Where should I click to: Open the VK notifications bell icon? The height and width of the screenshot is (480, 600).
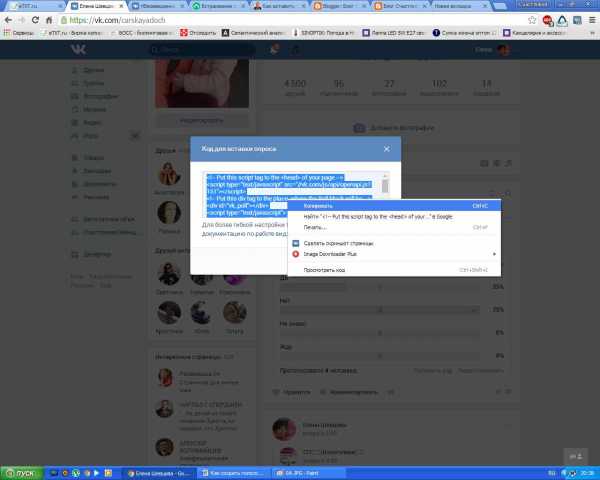(274, 49)
